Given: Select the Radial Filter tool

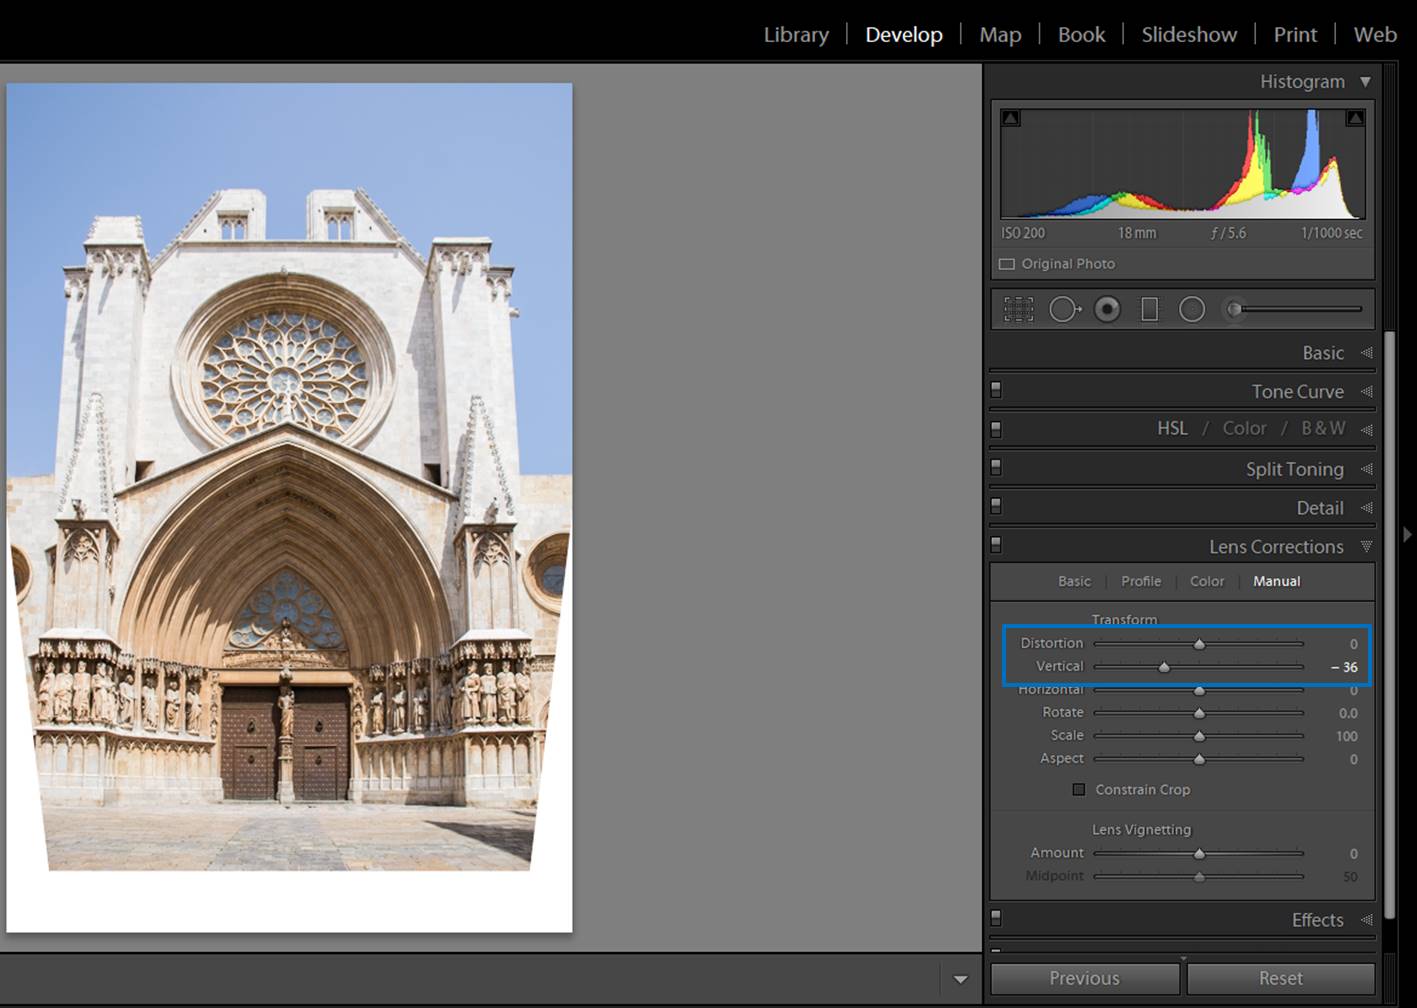Looking at the screenshot, I should pyautogui.click(x=1192, y=310).
